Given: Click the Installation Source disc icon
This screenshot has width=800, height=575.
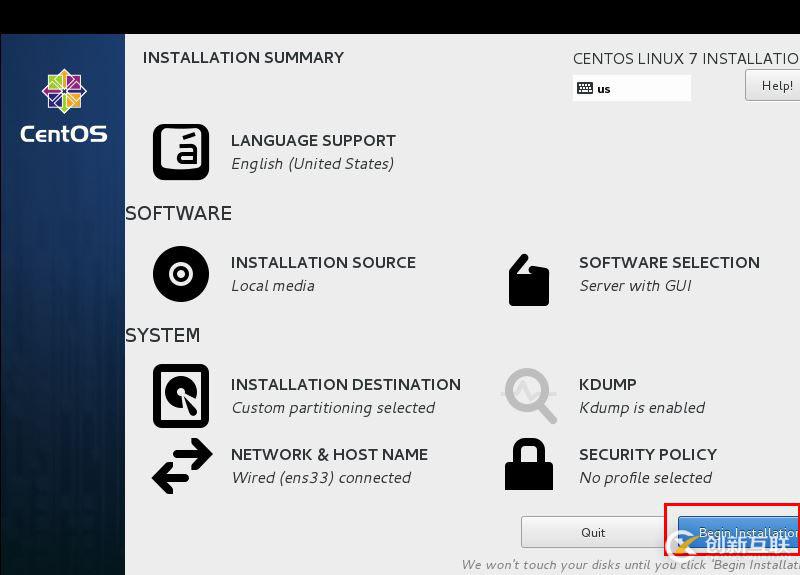Looking at the screenshot, I should 181,274.
